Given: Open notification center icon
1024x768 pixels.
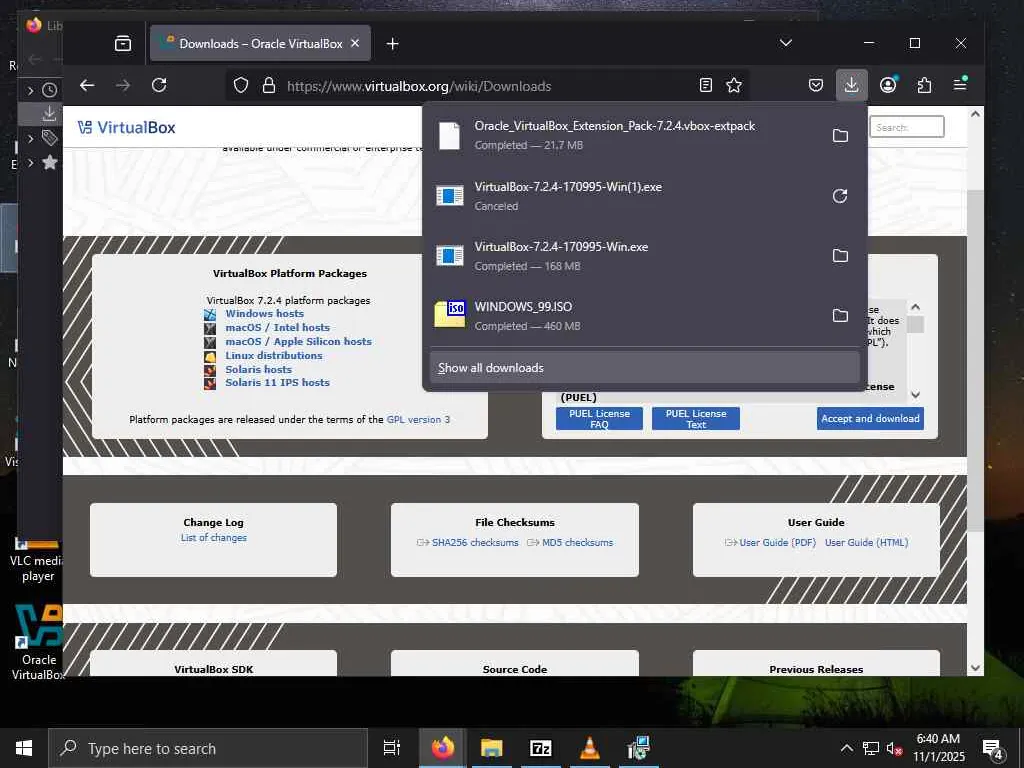Looking at the screenshot, I should click(993, 748).
